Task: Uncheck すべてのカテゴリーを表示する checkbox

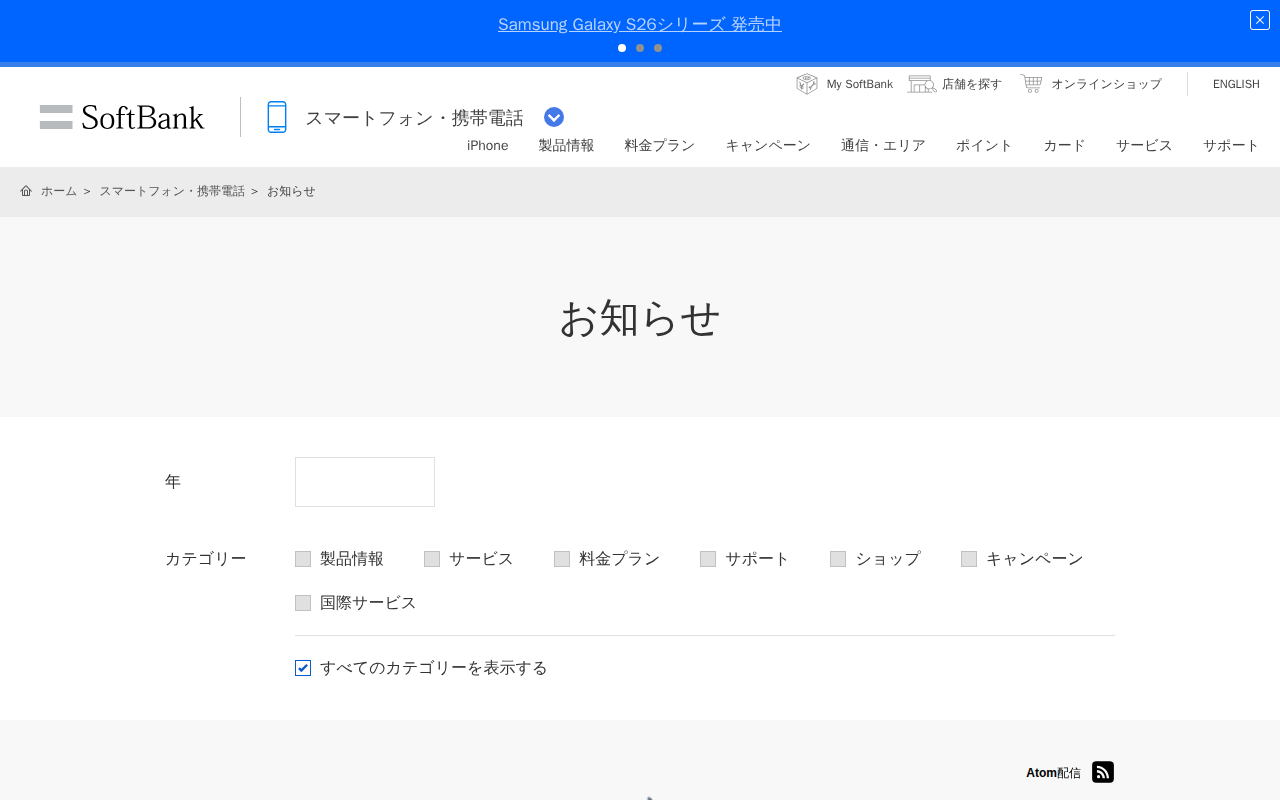Action: [x=303, y=668]
